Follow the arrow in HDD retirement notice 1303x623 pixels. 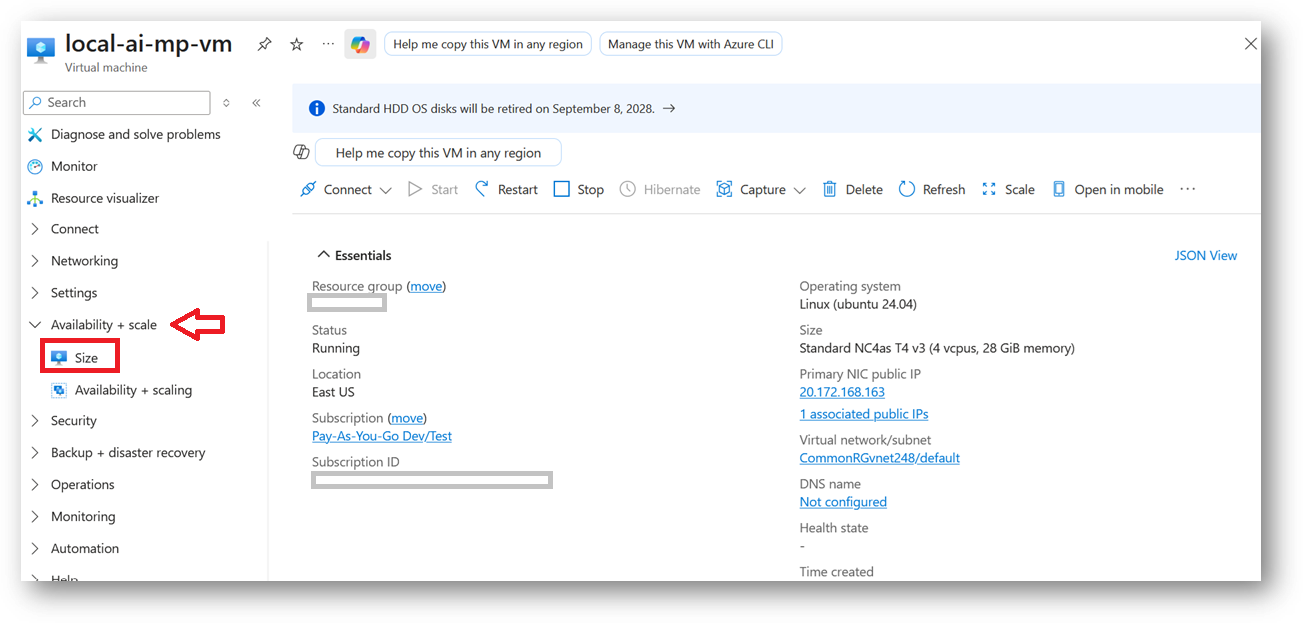pos(669,108)
